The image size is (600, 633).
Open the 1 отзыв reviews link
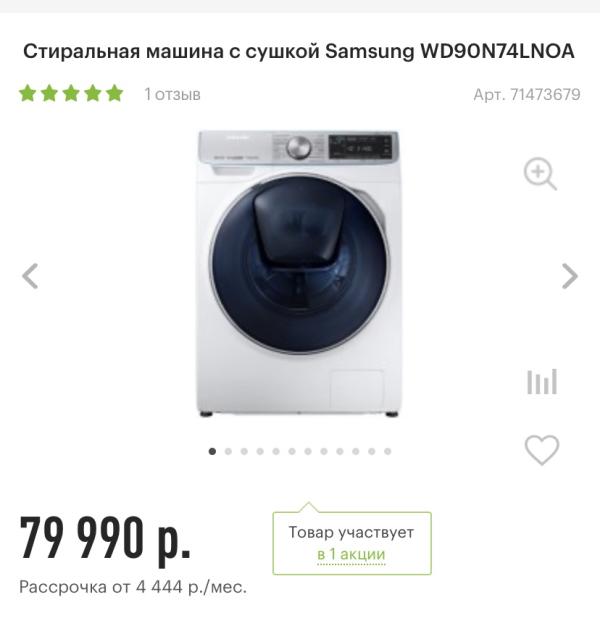(172, 94)
